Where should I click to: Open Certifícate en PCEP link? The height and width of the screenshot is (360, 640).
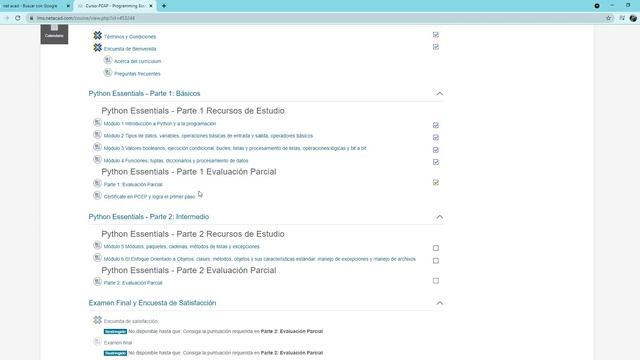[149, 197]
